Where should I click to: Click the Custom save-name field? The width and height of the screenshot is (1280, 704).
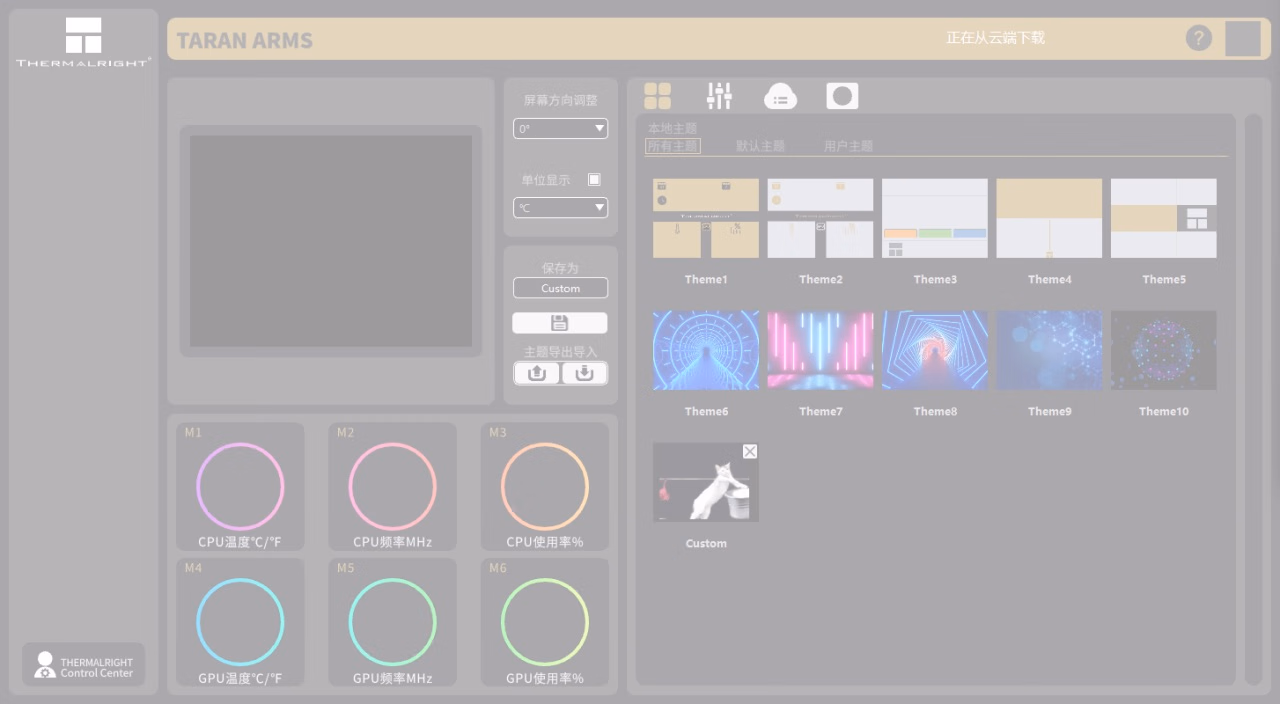560,288
